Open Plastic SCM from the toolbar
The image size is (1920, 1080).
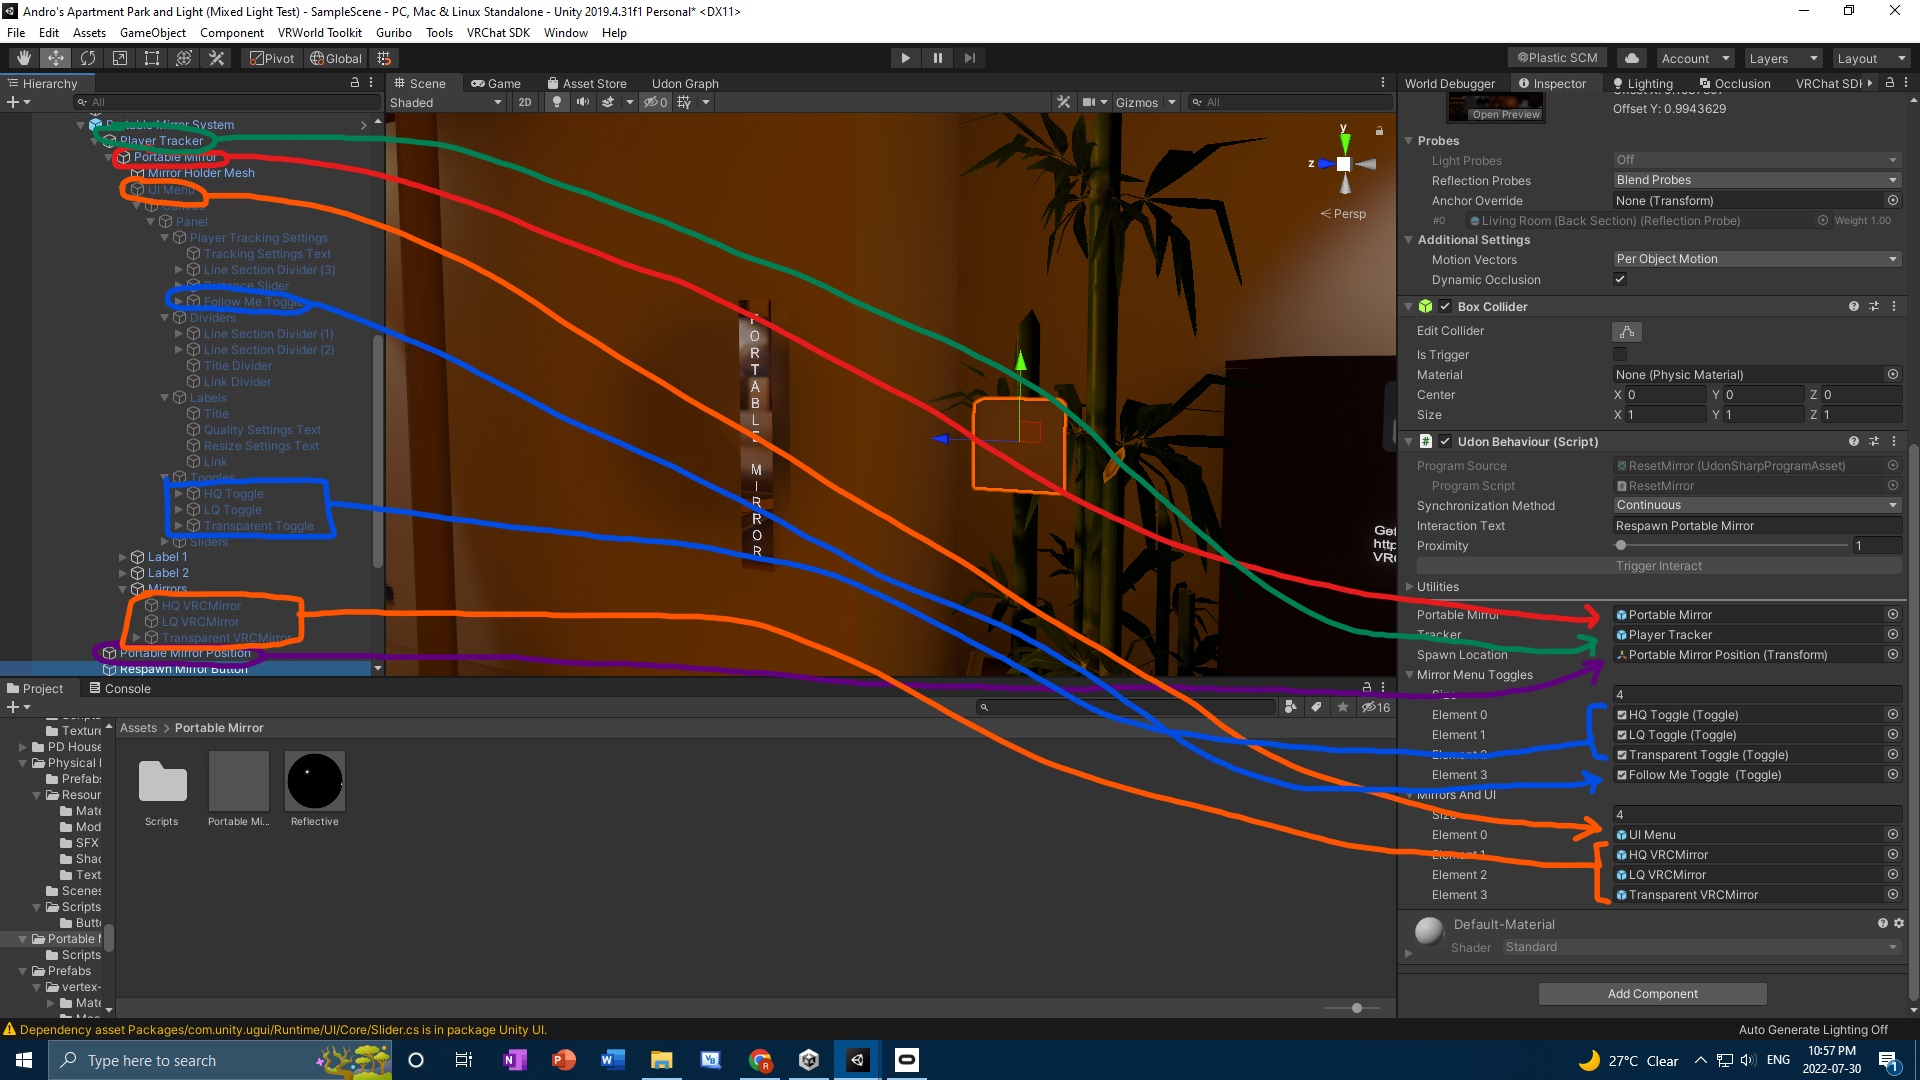tap(1556, 57)
